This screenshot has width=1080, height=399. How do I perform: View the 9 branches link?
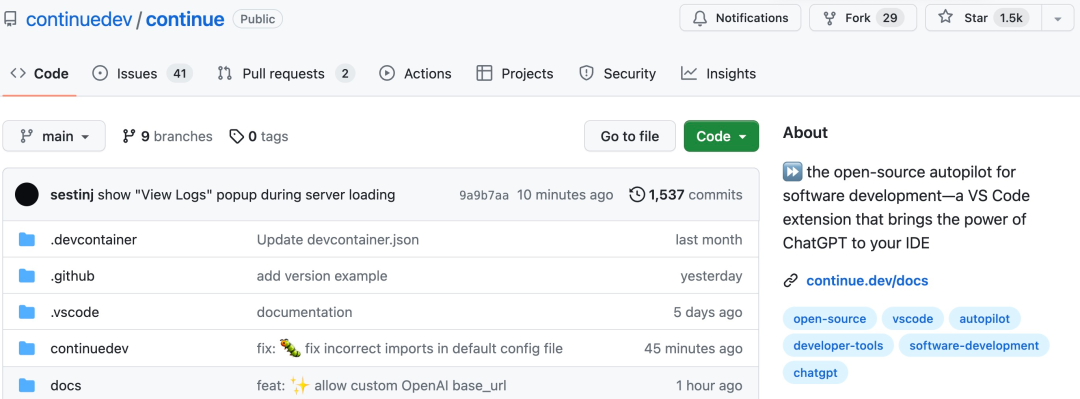pos(167,136)
